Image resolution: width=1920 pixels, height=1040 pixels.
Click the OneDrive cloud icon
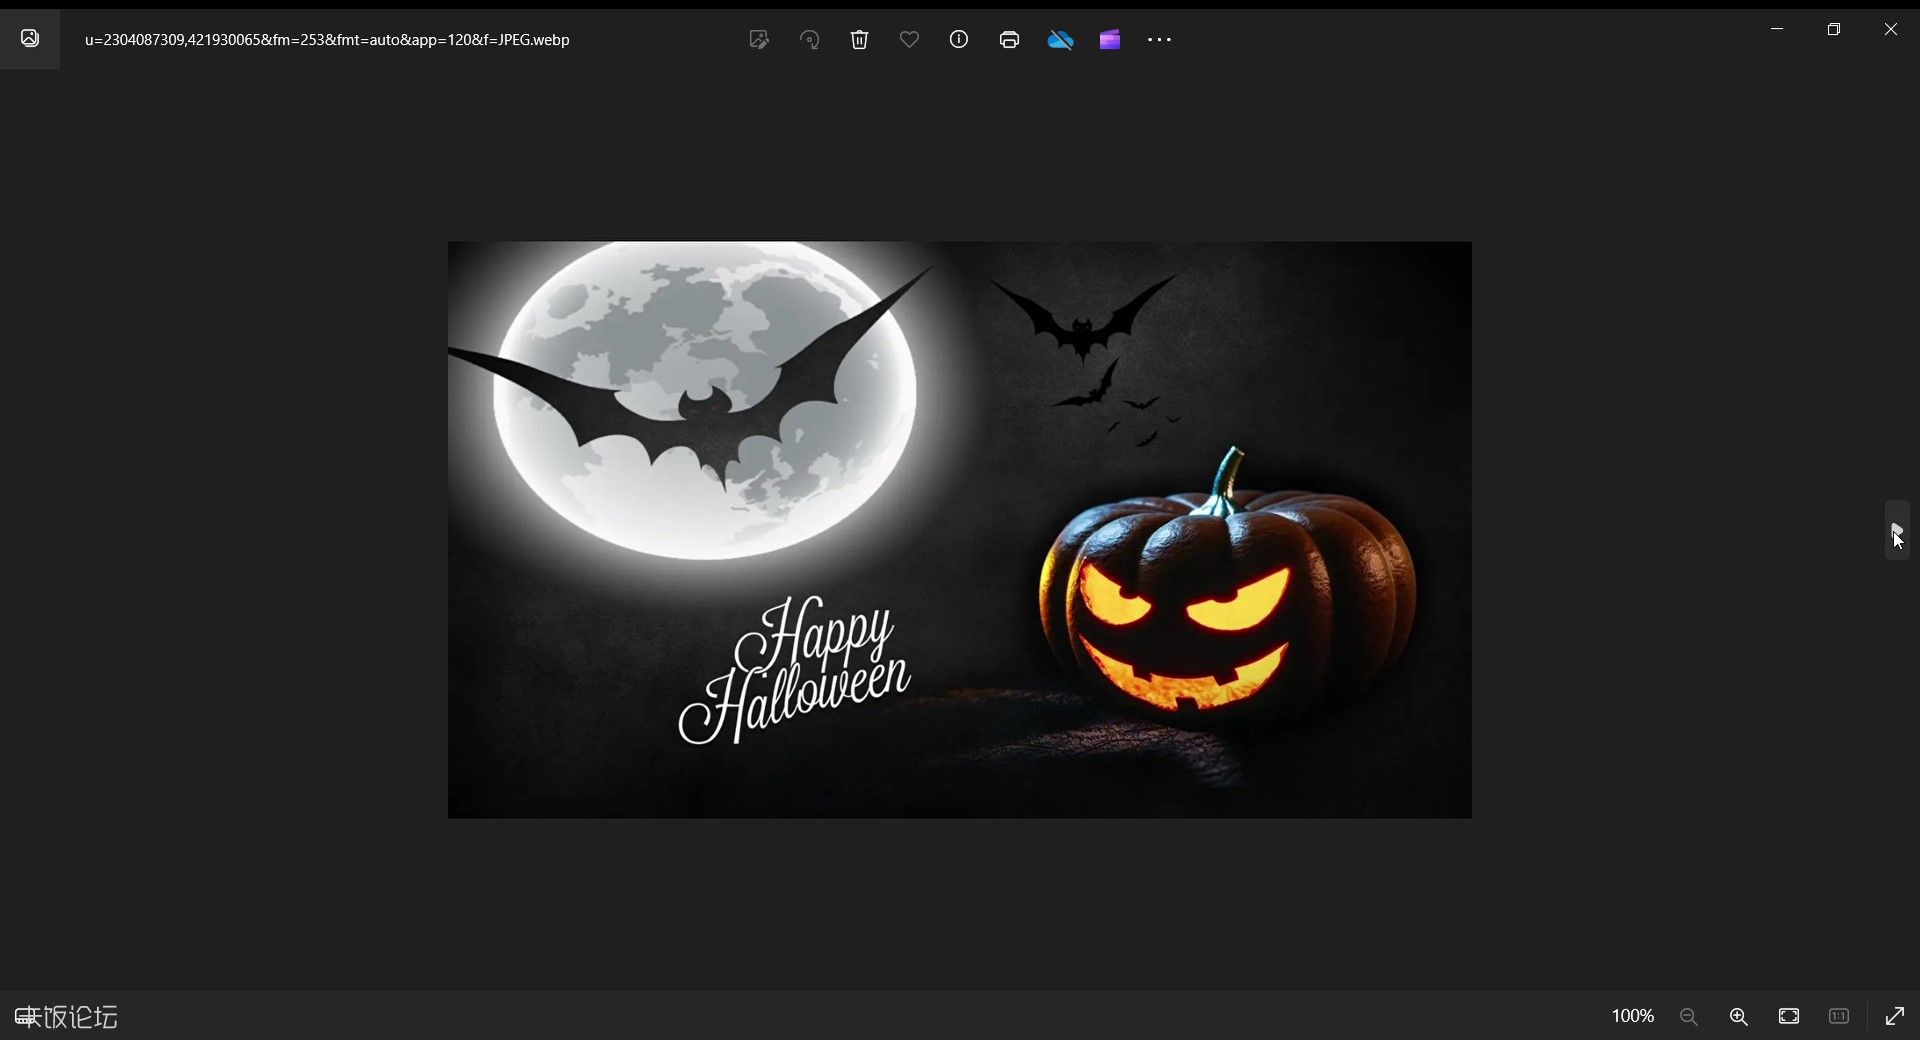tap(1060, 40)
